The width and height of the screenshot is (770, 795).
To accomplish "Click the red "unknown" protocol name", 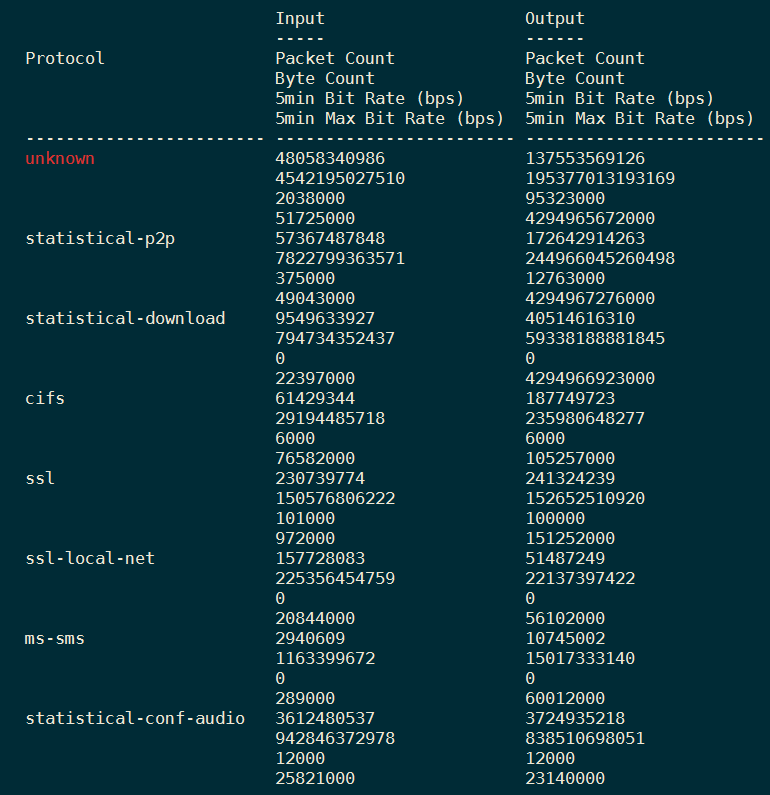I will tap(60, 158).
